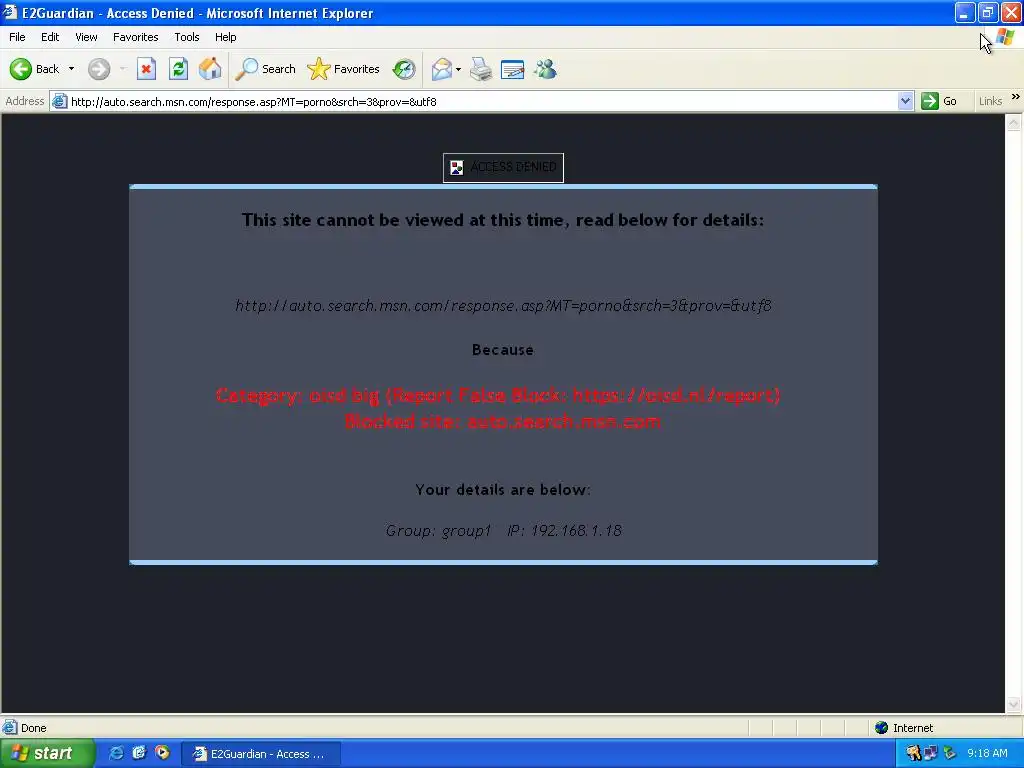
Task: Go to Home page icon
Action: tap(210, 69)
